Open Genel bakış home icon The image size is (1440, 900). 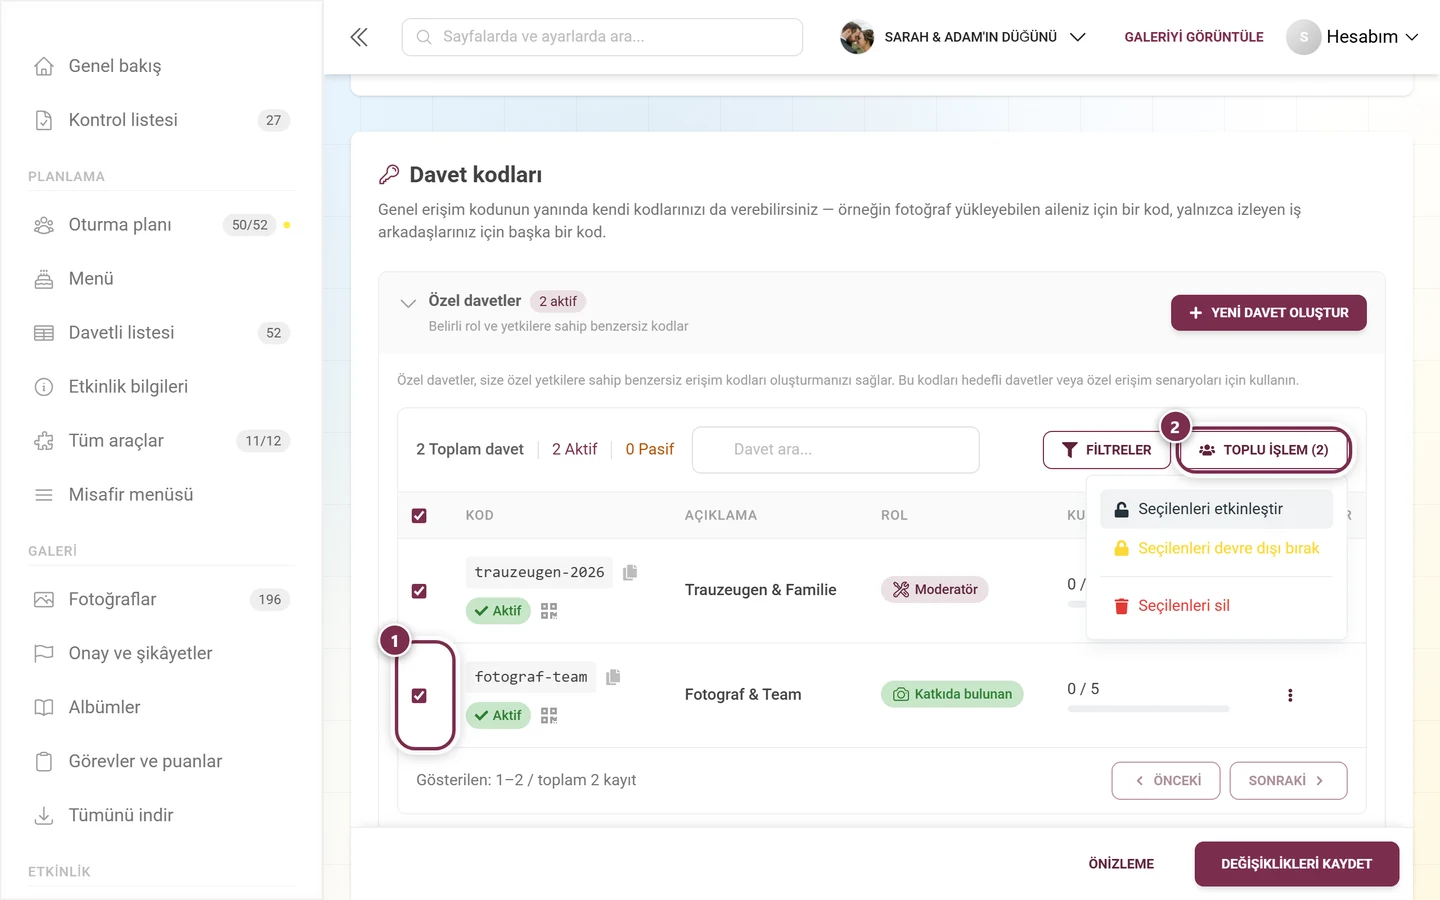click(44, 66)
